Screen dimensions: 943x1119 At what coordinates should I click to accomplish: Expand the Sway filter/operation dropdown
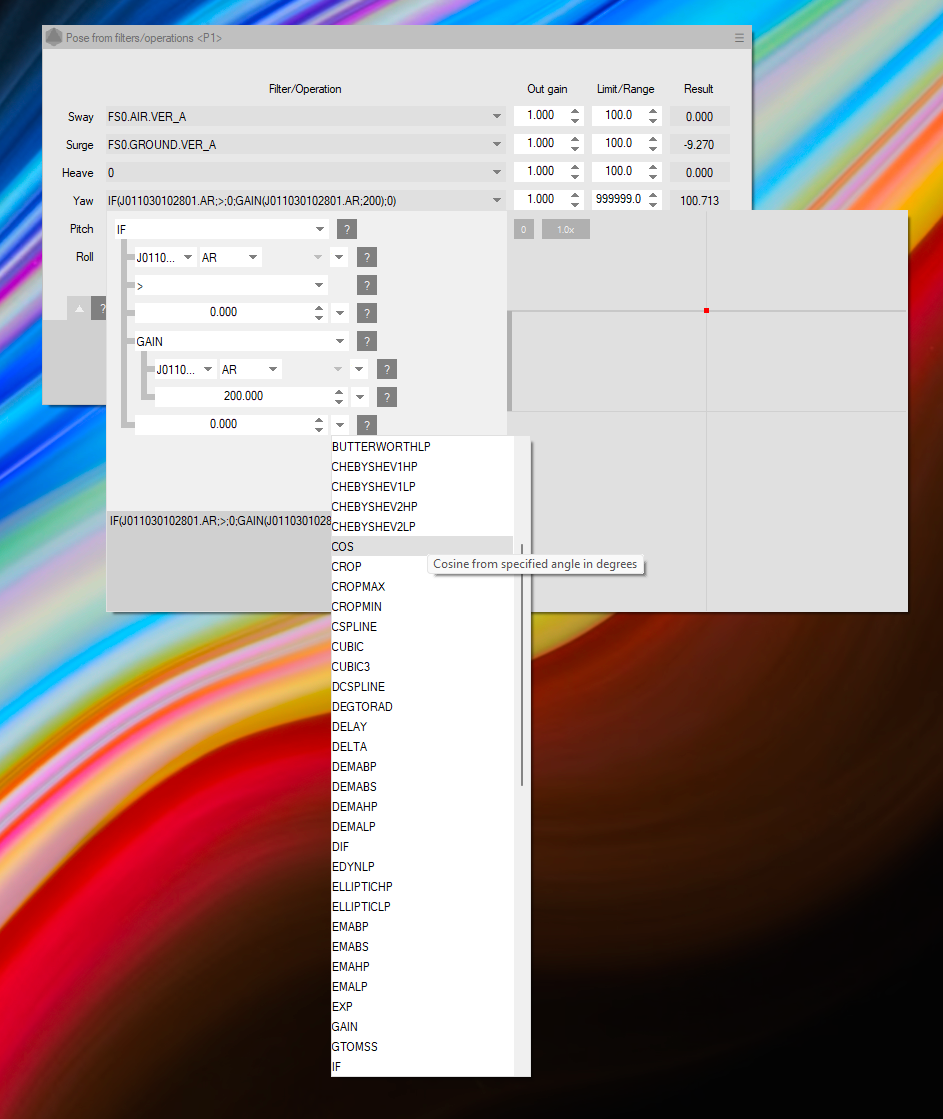click(x=497, y=117)
